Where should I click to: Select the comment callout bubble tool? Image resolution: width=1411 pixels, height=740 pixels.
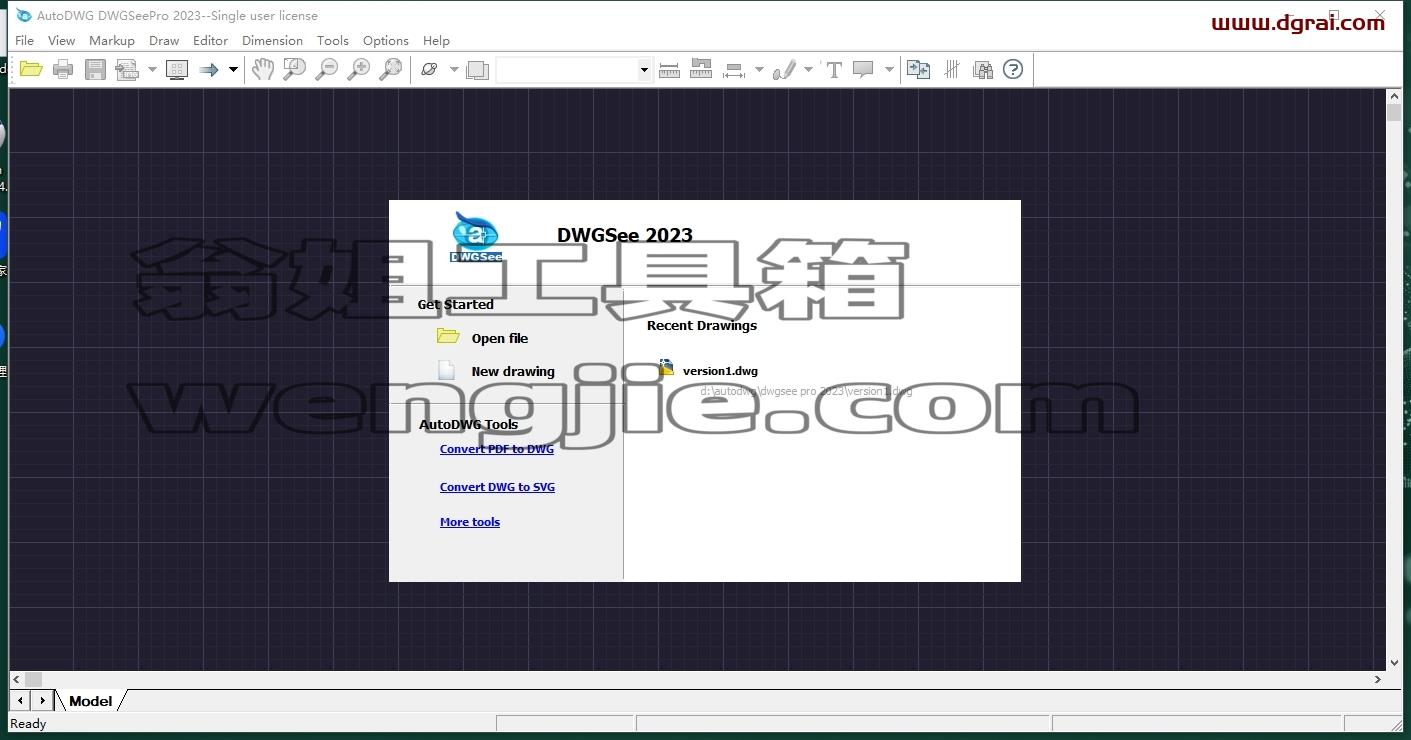[x=863, y=69]
